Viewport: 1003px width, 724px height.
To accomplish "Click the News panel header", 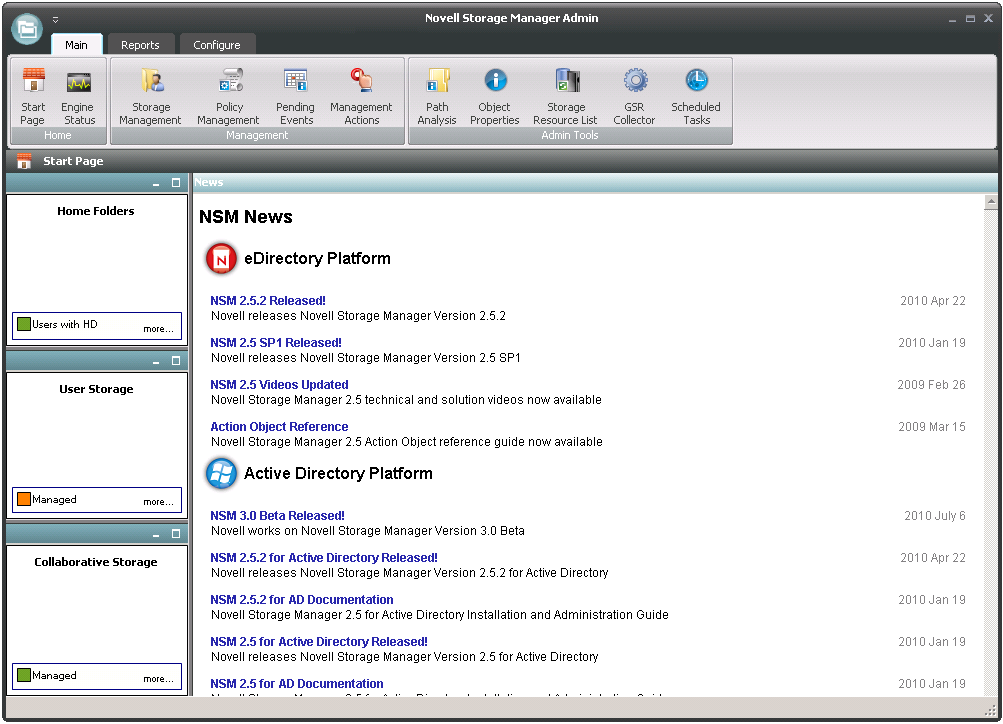I will point(595,182).
